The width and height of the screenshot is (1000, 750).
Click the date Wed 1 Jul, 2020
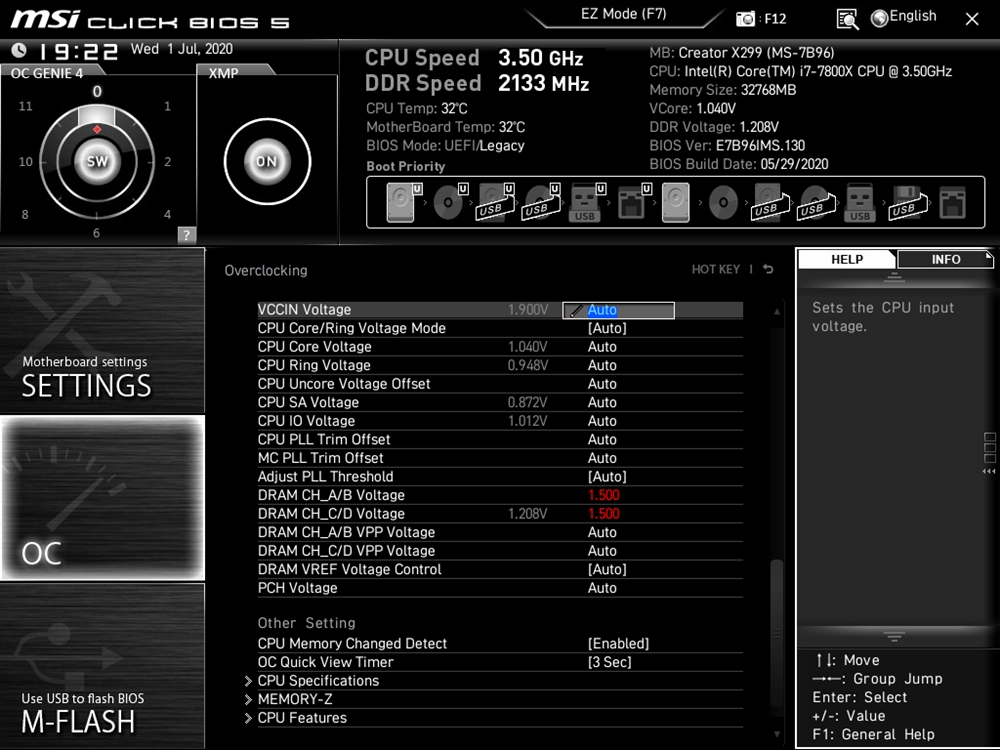(x=182, y=49)
